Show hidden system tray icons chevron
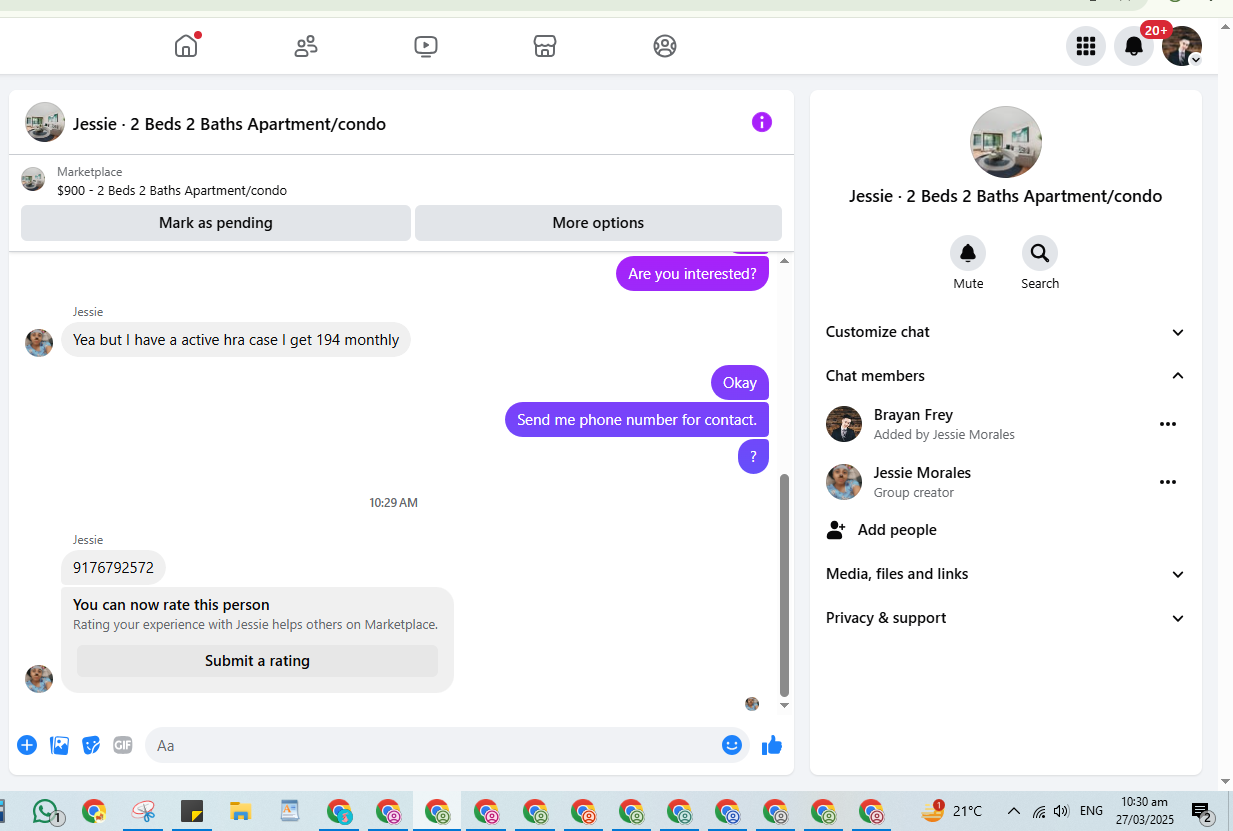Viewport: 1233px width, 831px height. (1013, 811)
